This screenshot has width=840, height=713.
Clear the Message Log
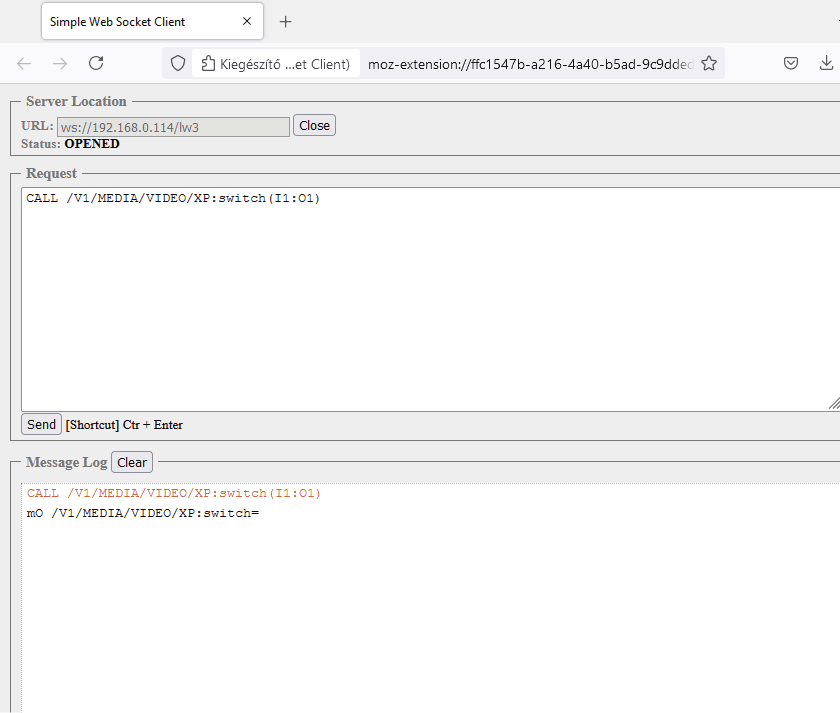point(132,462)
